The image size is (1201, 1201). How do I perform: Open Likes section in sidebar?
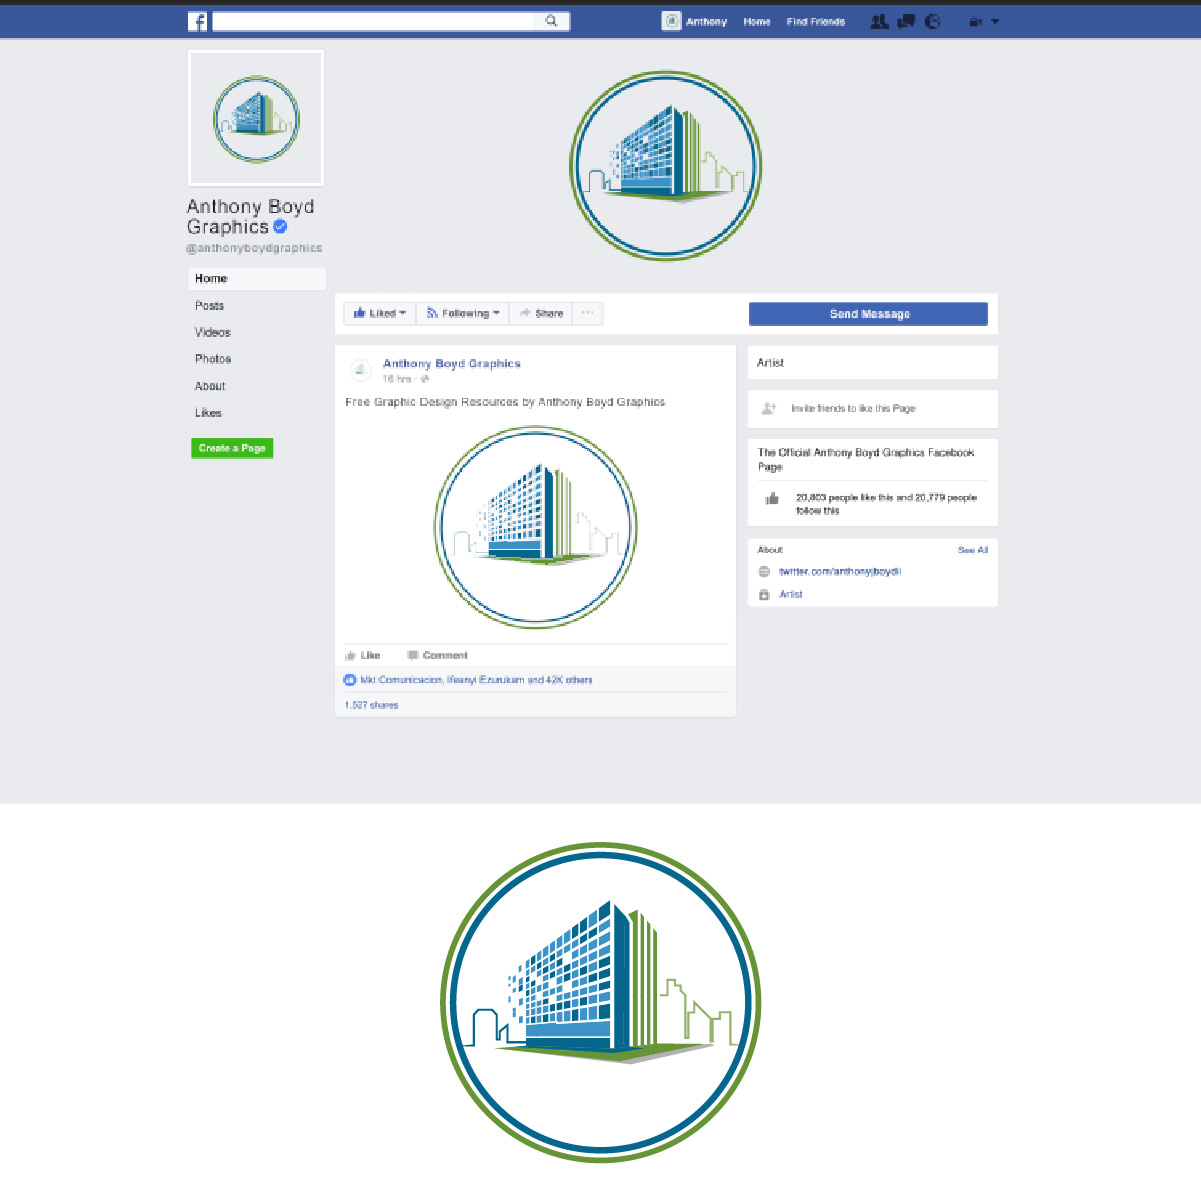coord(208,413)
